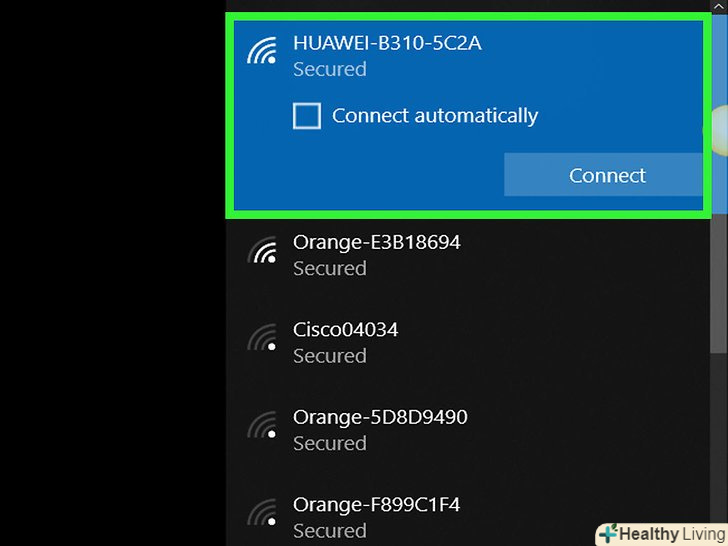This screenshot has width=728, height=546.
Task: Click the Connect automatically label
Action: click(x=435, y=116)
